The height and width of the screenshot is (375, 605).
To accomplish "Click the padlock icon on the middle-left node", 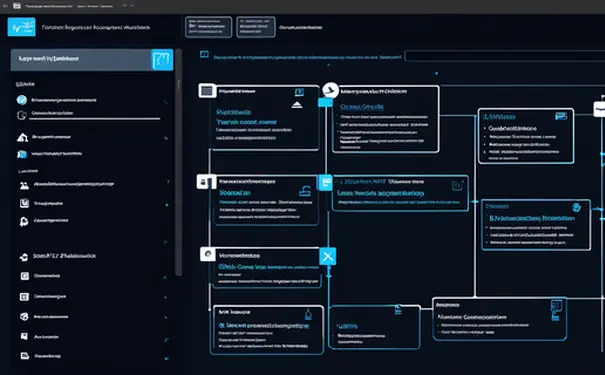I will pos(305,191).
